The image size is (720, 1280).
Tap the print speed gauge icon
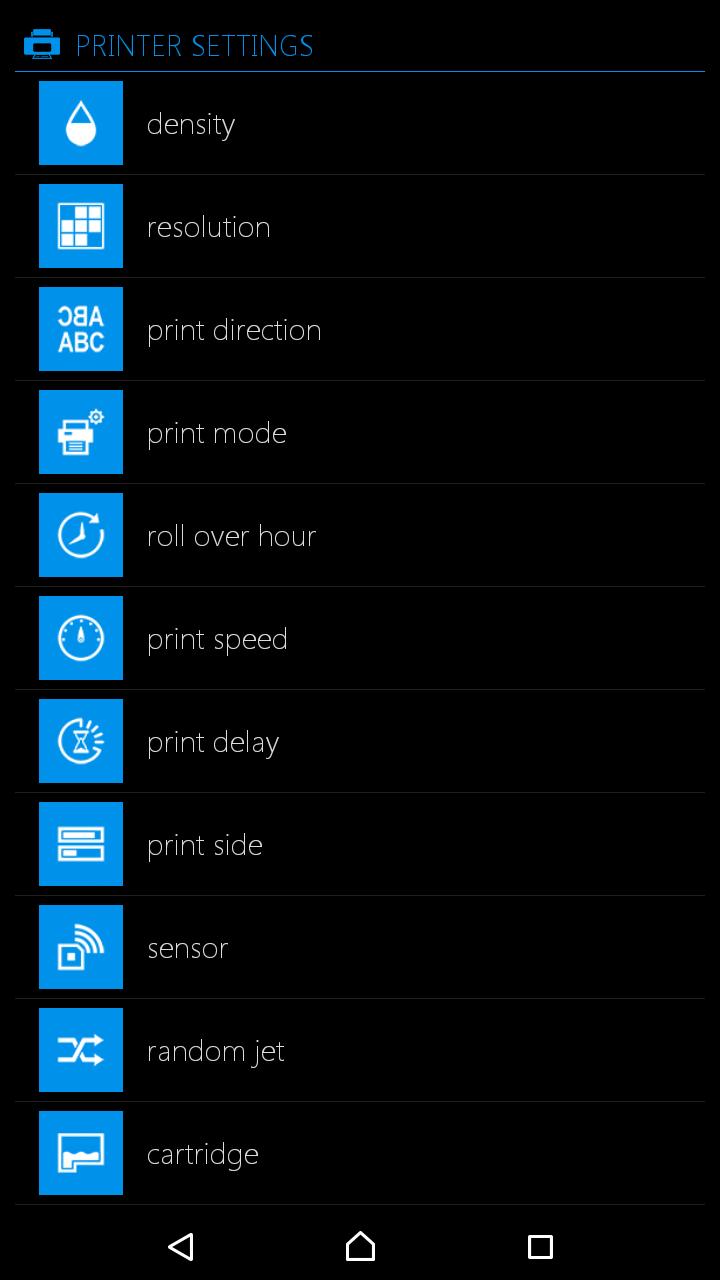[x=81, y=638]
